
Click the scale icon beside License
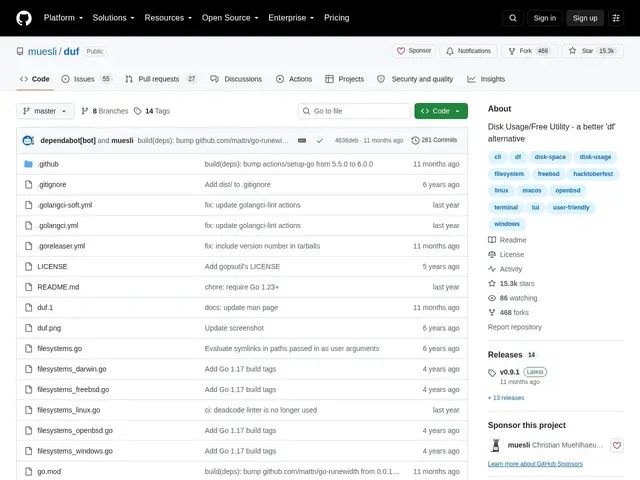(492, 254)
